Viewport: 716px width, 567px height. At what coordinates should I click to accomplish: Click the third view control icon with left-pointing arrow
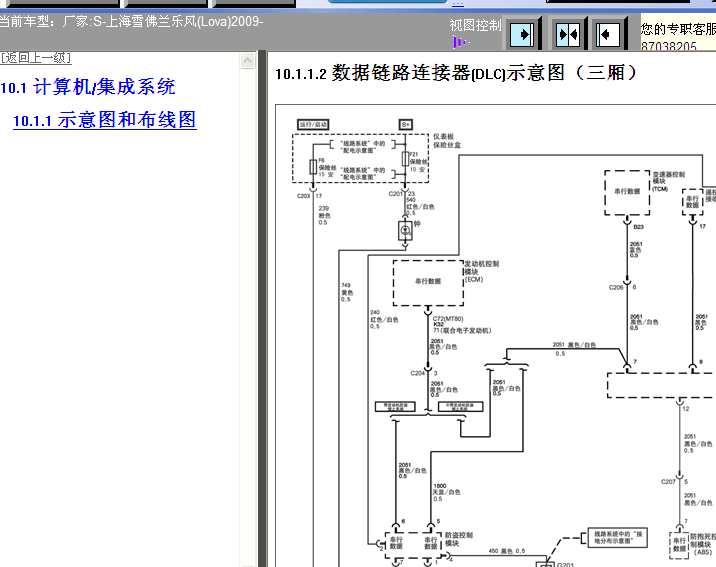(x=608, y=34)
